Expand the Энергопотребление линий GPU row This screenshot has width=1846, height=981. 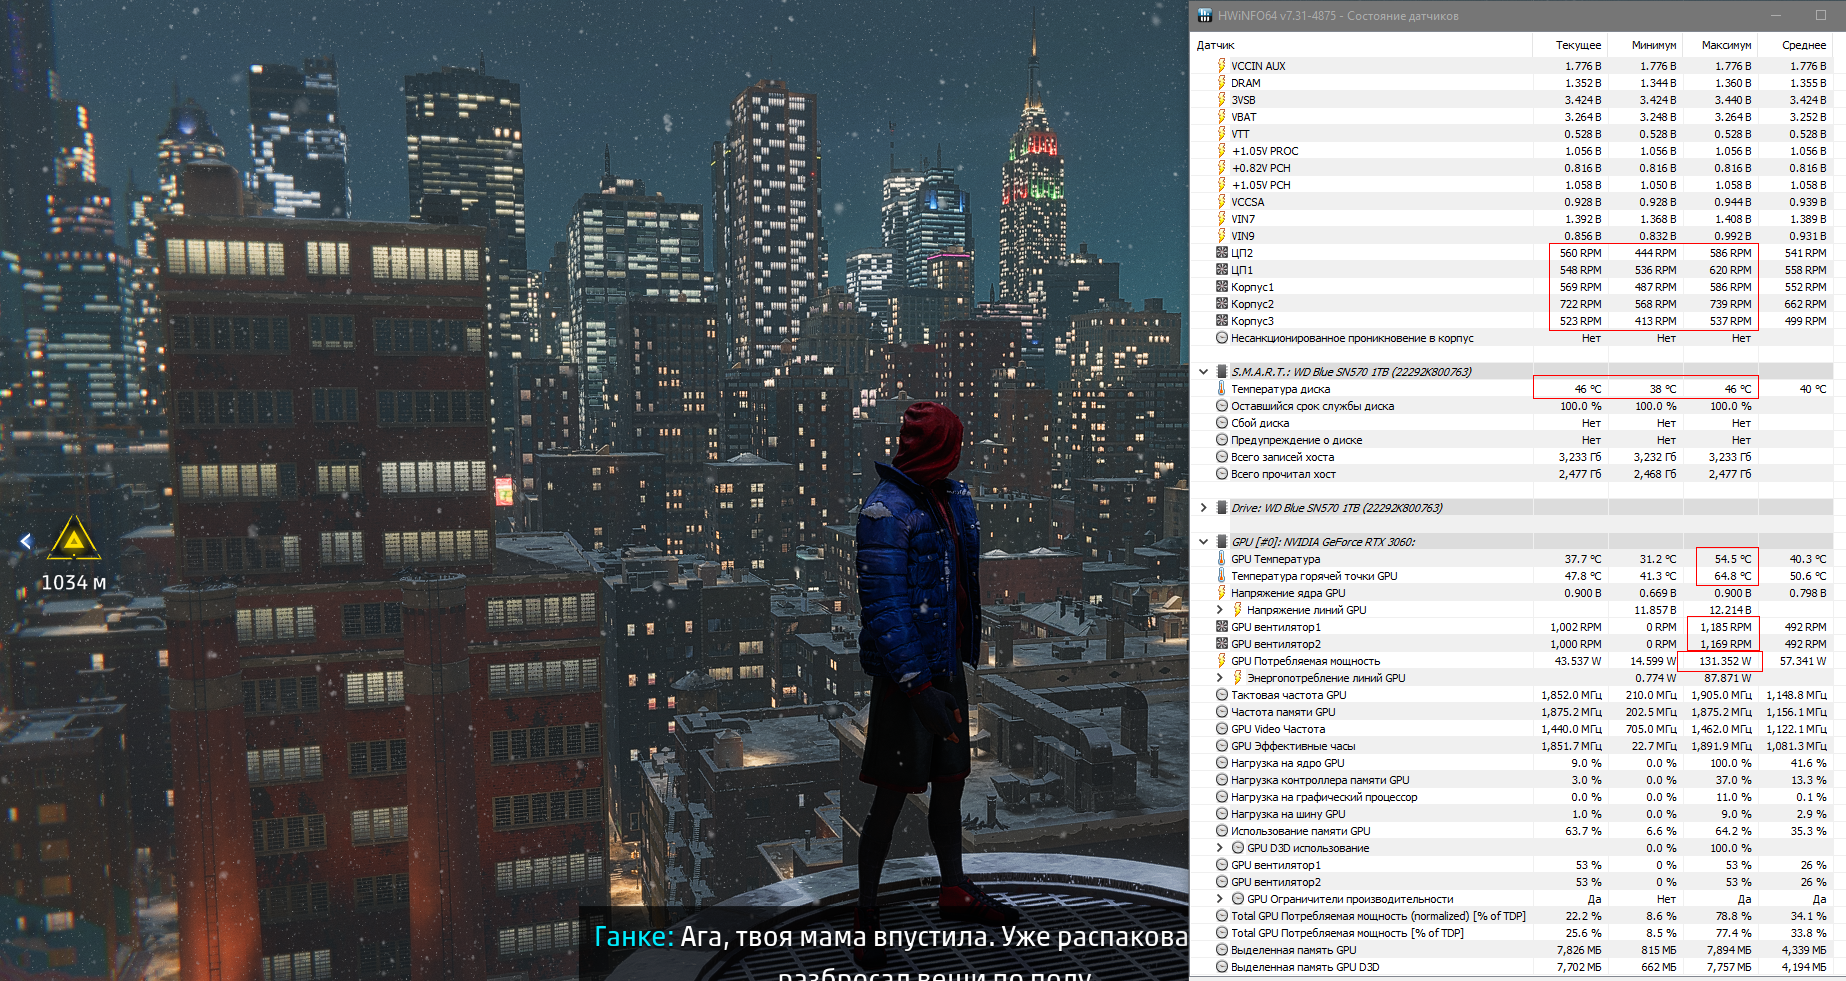[x=1219, y=678]
